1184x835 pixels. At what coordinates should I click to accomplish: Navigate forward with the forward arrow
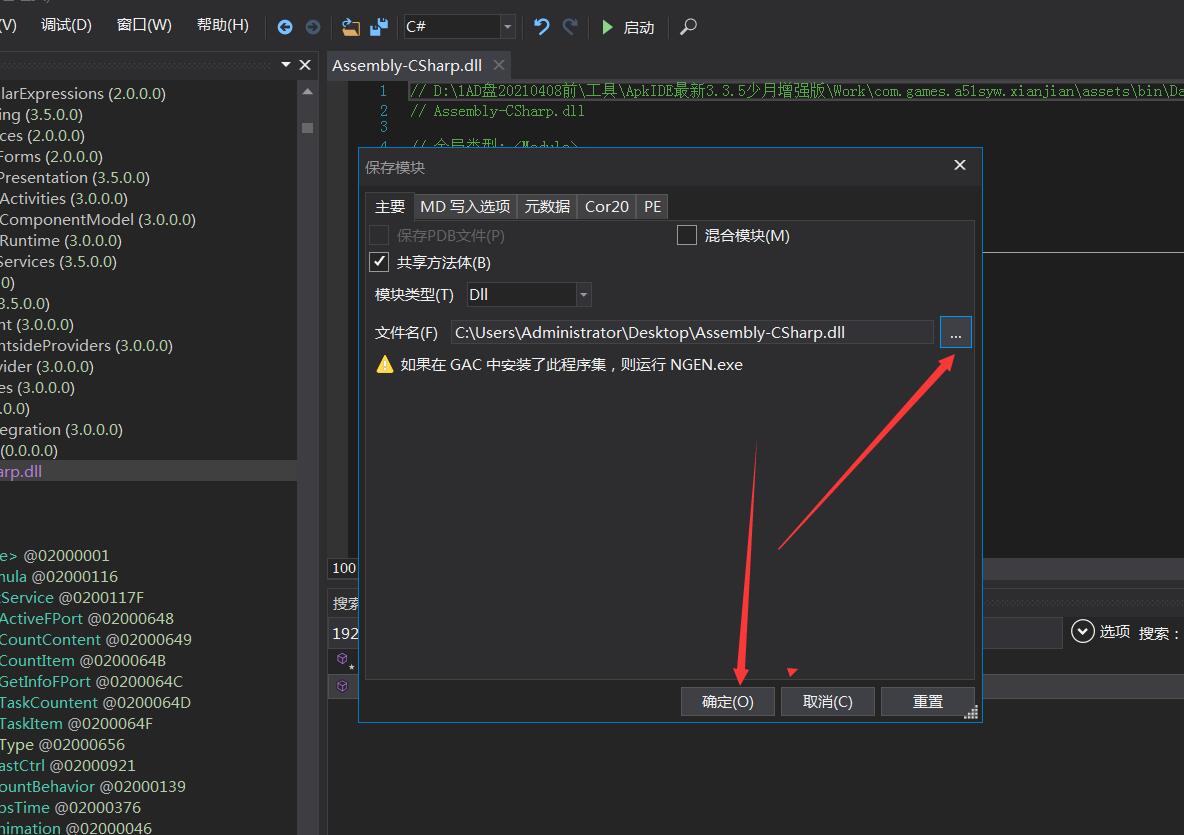[x=313, y=27]
